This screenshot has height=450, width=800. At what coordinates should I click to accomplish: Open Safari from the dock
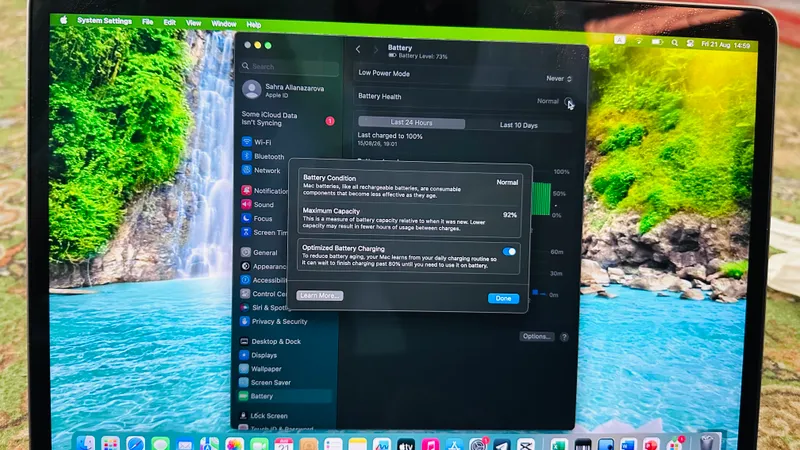[x=135, y=444]
